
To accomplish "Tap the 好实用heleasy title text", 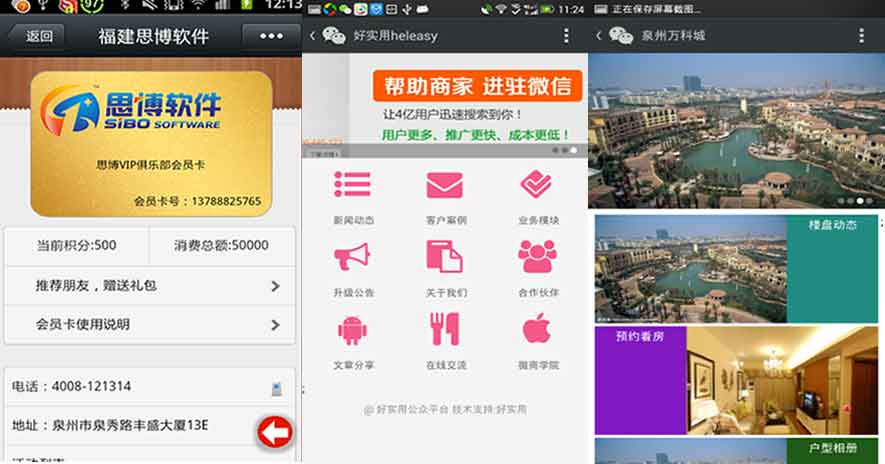I will pyautogui.click(x=396, y=36).
